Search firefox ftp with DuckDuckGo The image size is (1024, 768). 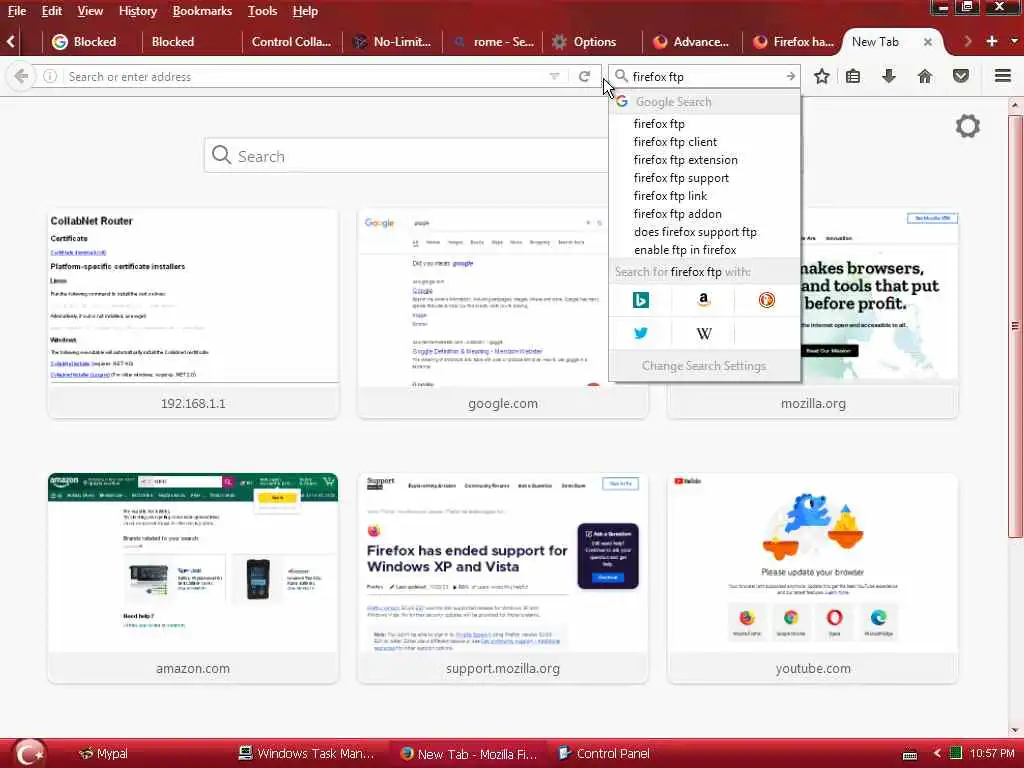click(x=767, y=300)
